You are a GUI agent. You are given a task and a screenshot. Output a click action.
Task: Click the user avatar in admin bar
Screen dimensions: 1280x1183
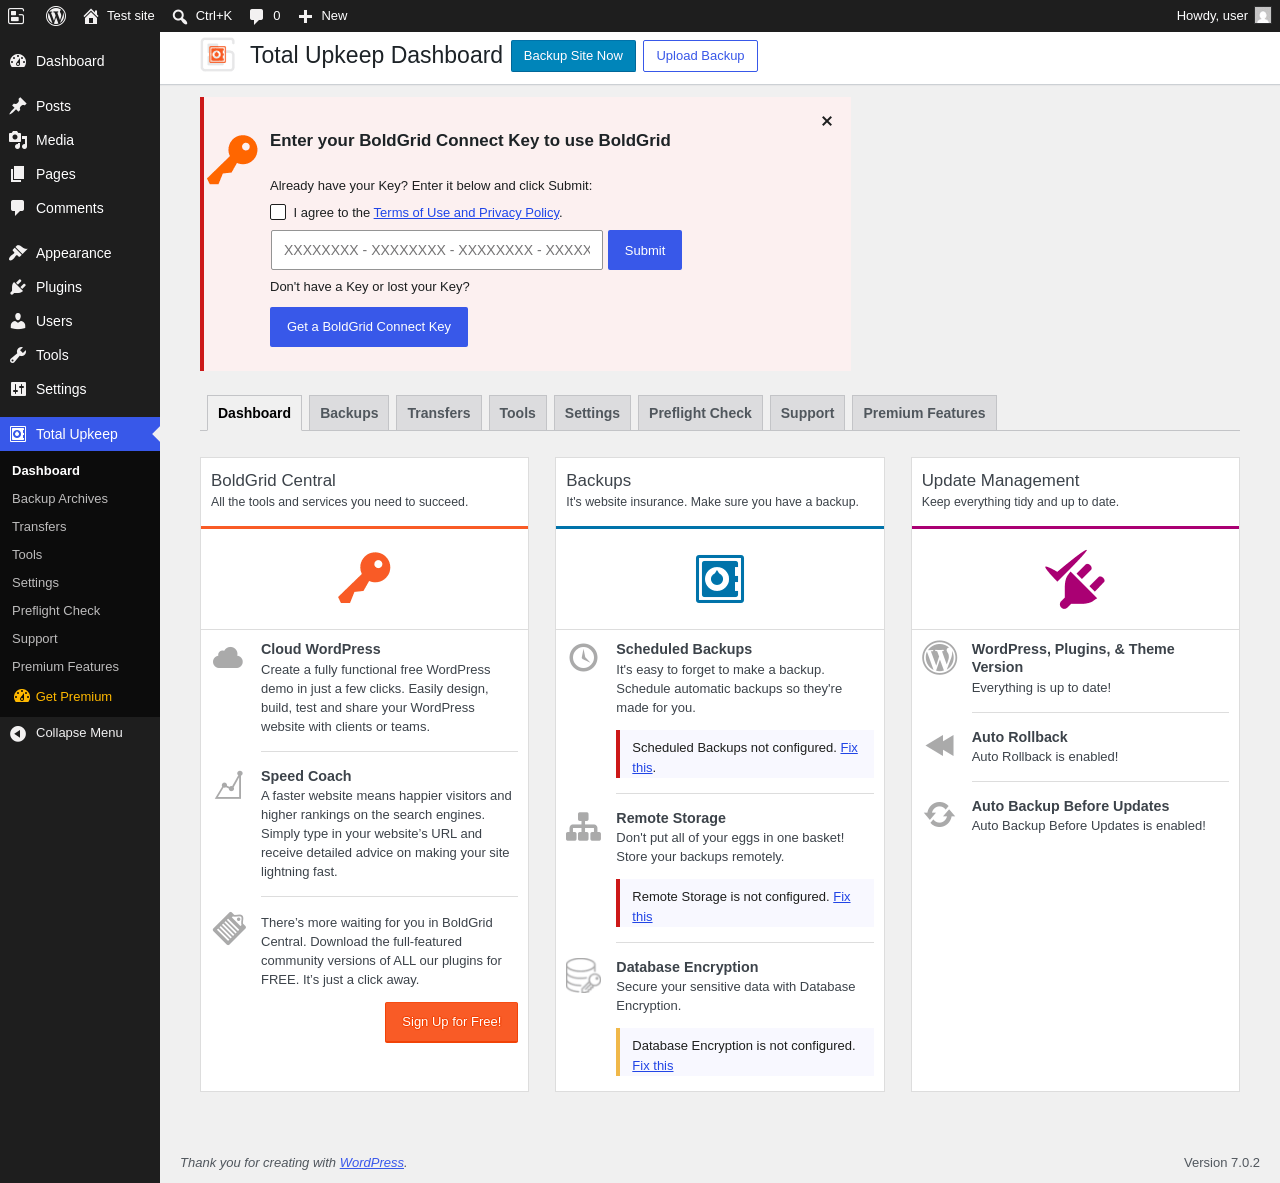coord(1263,15)
